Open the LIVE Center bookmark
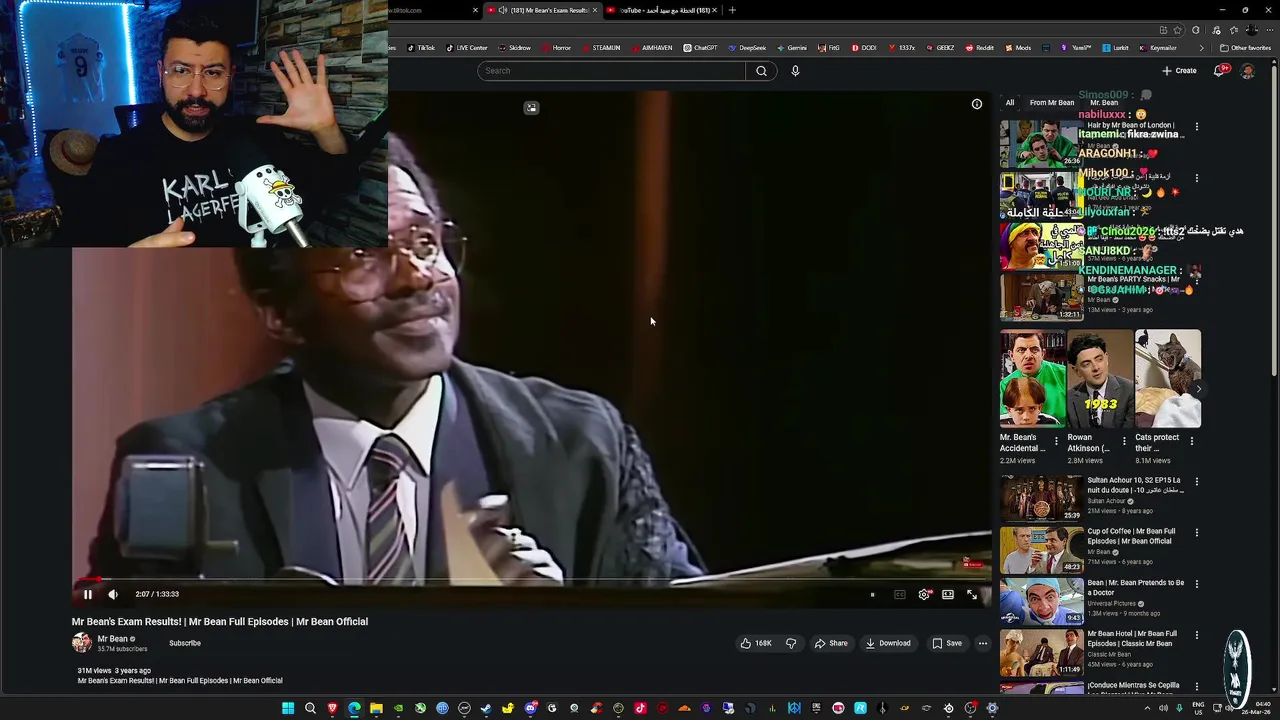This screenshot has width=1280, height=720. pyautogui.click(x=467, y=48)
